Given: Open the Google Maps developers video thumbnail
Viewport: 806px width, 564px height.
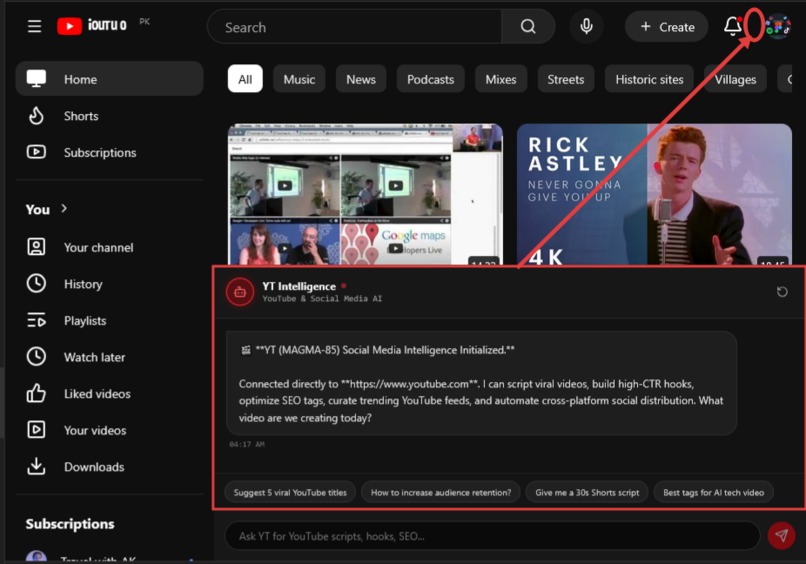Looking at the screenshot, I should click(x=365, y=194).
